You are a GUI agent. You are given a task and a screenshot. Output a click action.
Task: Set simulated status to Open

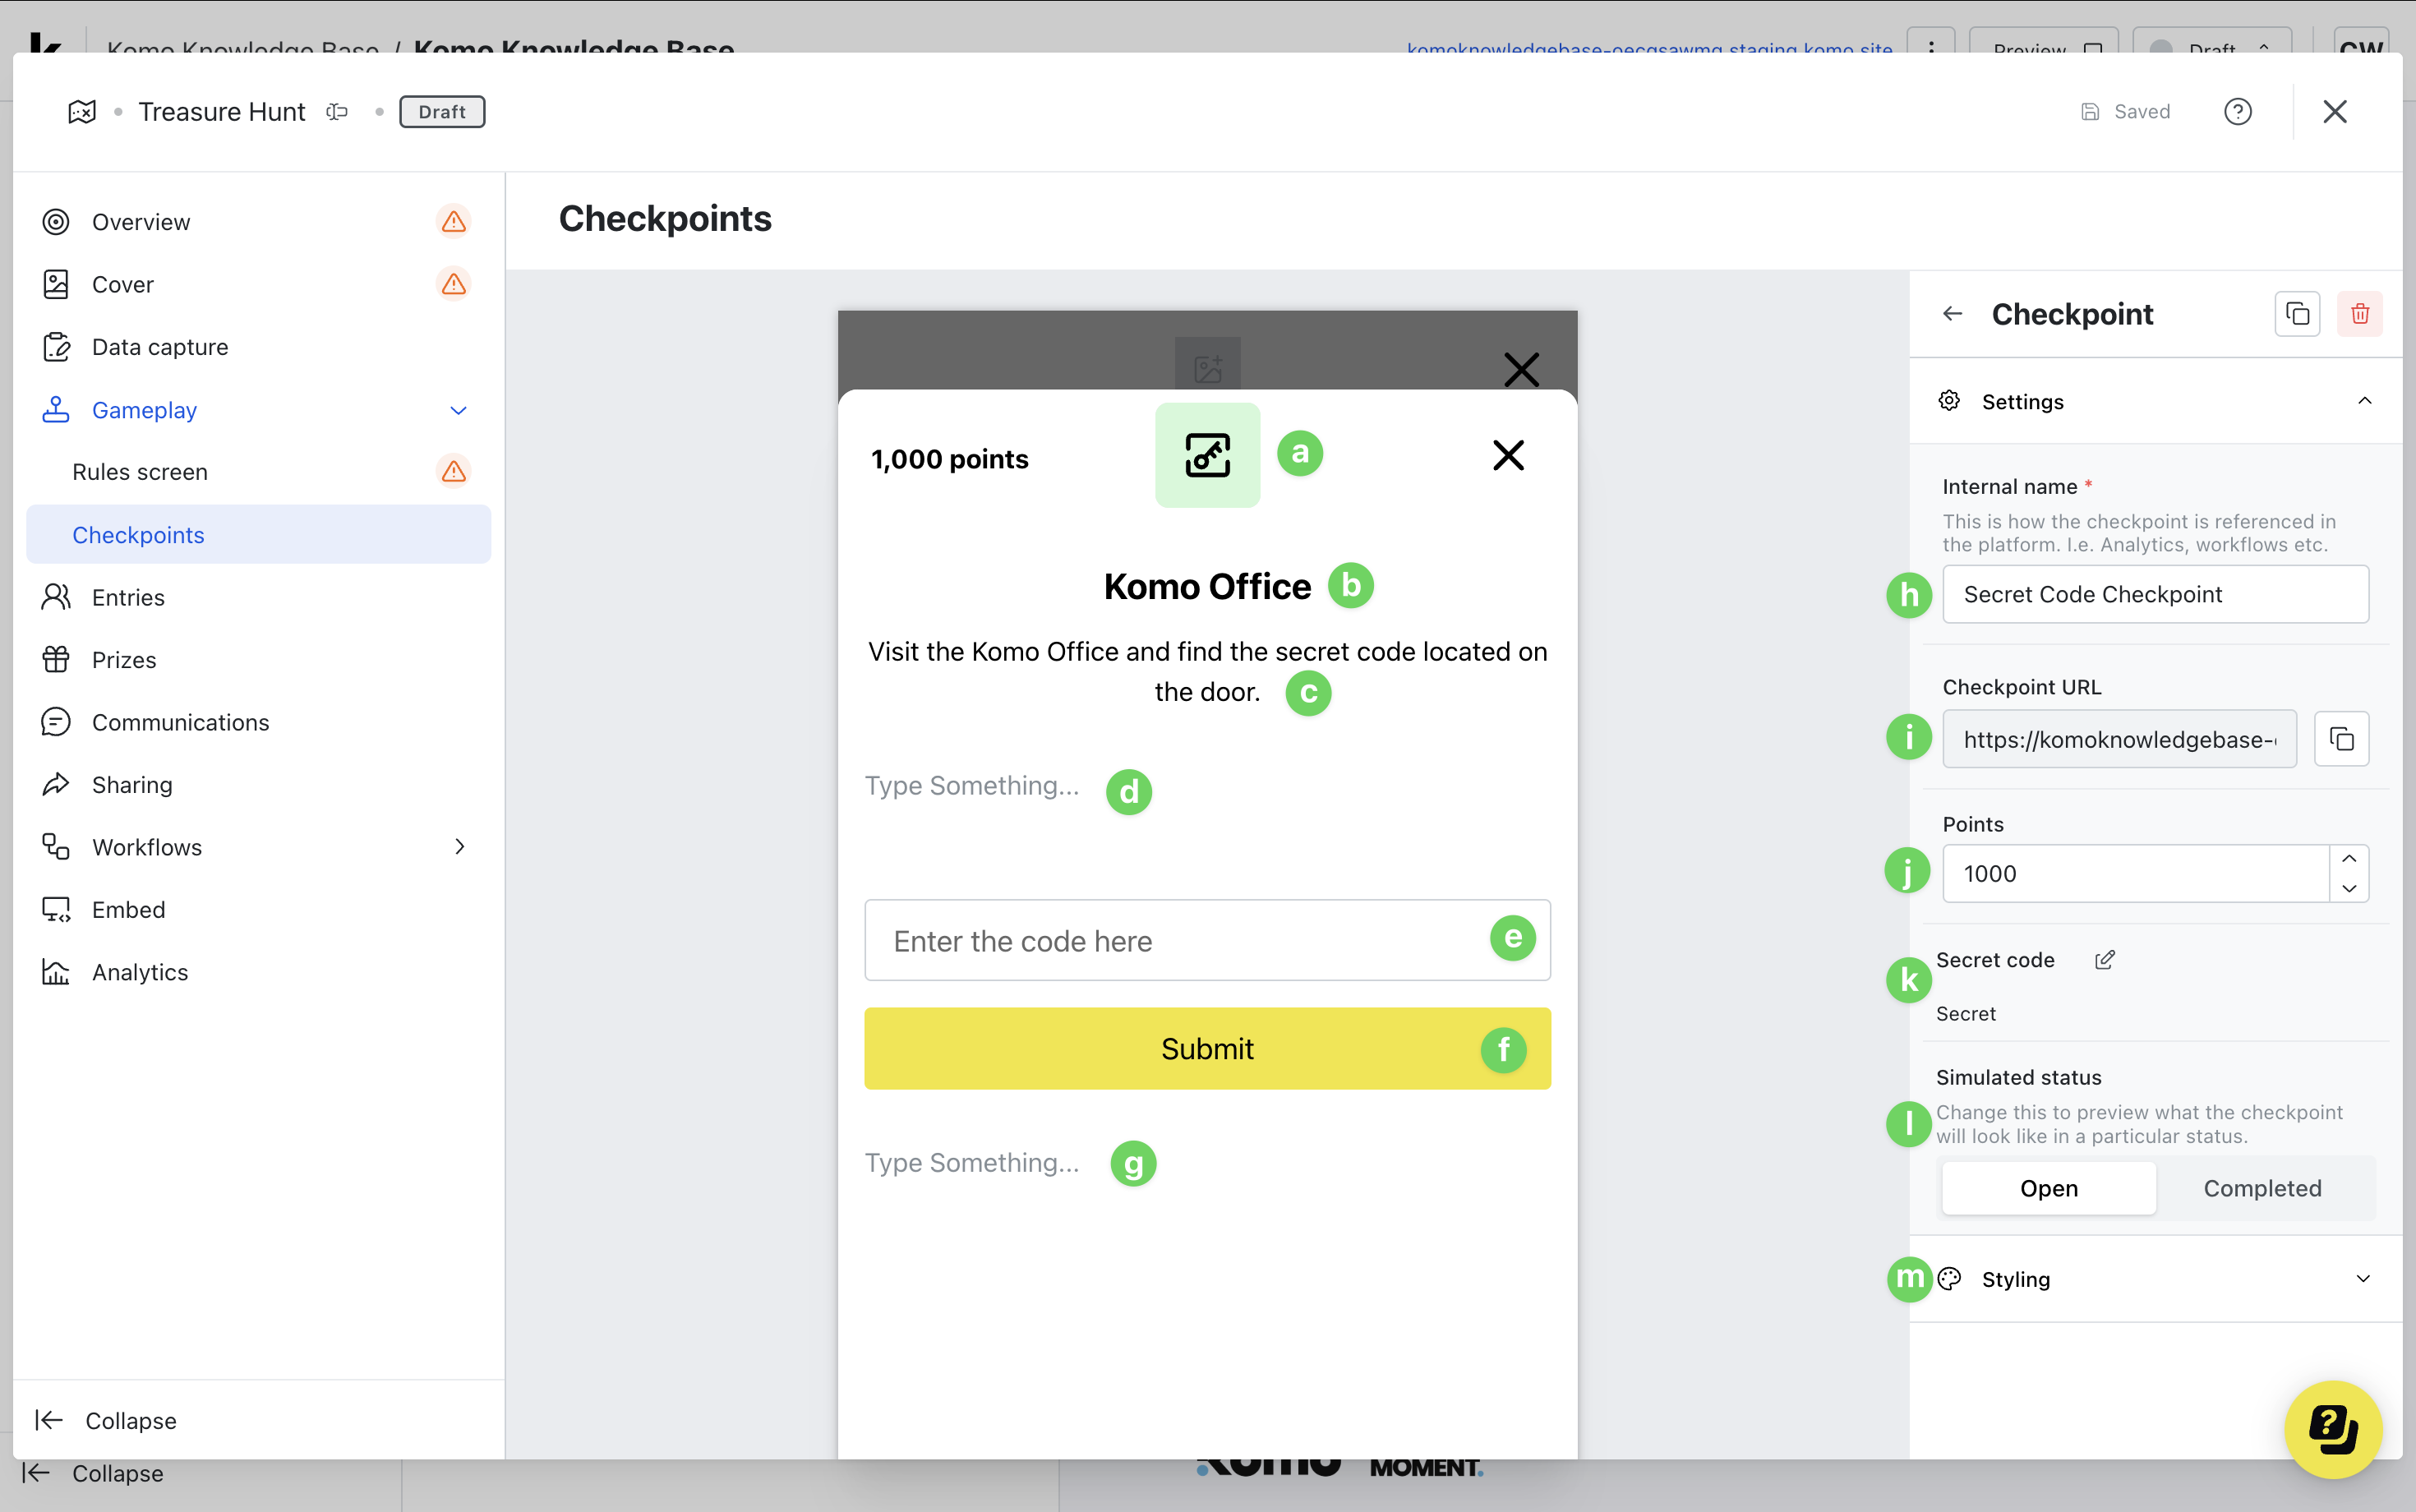coord(2048,1188)
